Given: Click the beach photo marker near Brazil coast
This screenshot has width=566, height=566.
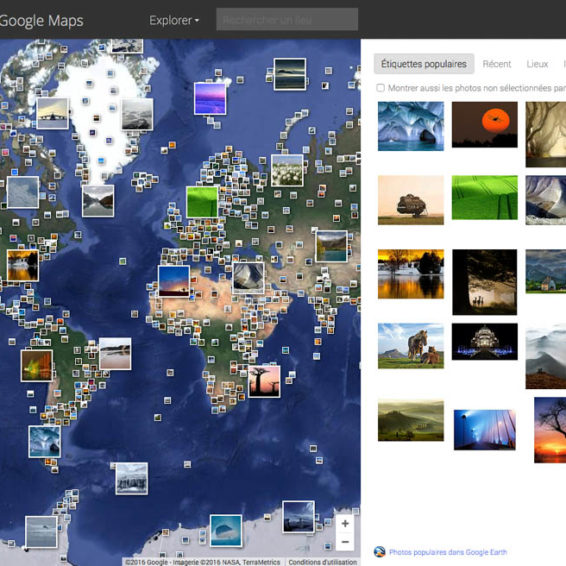Looking at the screenshot, I should [x=115, y=354].
